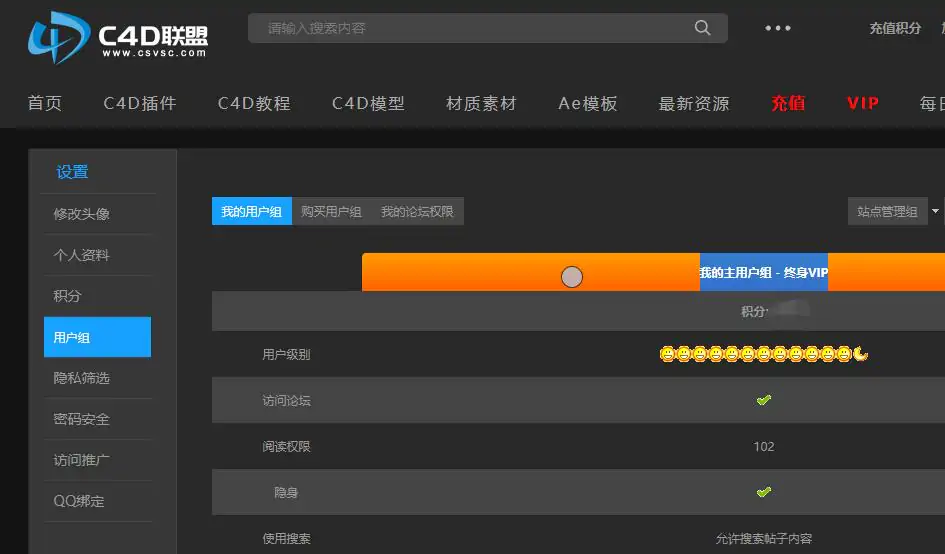Click the green checkmark for 隐身

click(x=764, y=492)
